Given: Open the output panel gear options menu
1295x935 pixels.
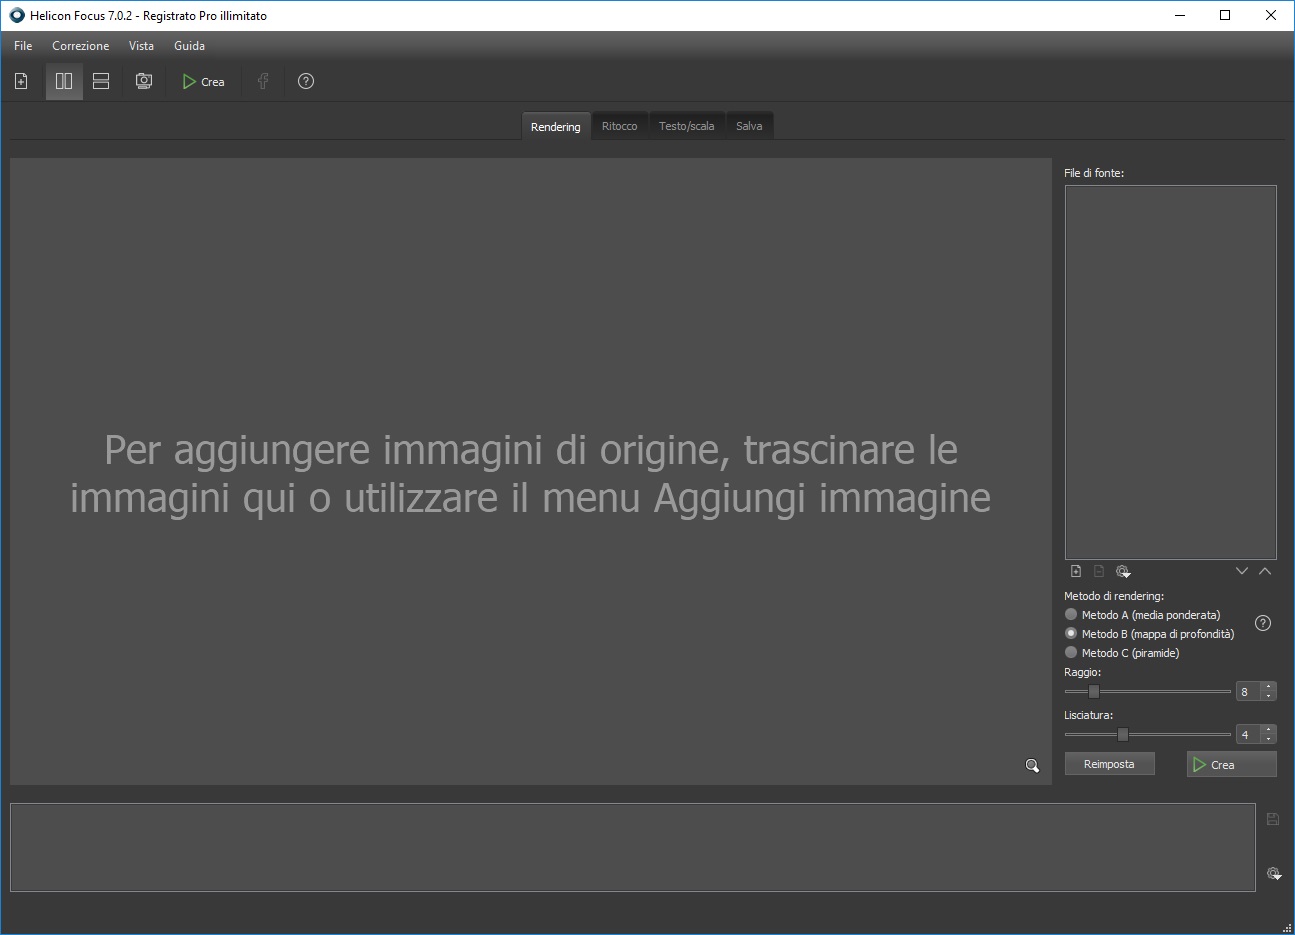Looking at the screenshot, I should point(1274,873).
